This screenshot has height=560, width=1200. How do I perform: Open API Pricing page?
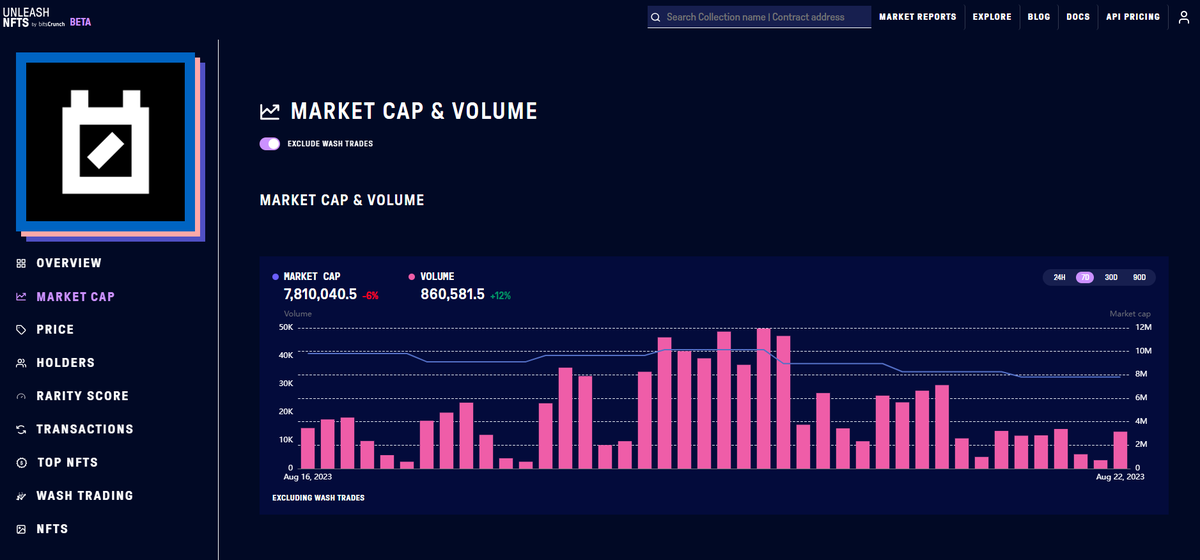click(x=1133, y=17)
